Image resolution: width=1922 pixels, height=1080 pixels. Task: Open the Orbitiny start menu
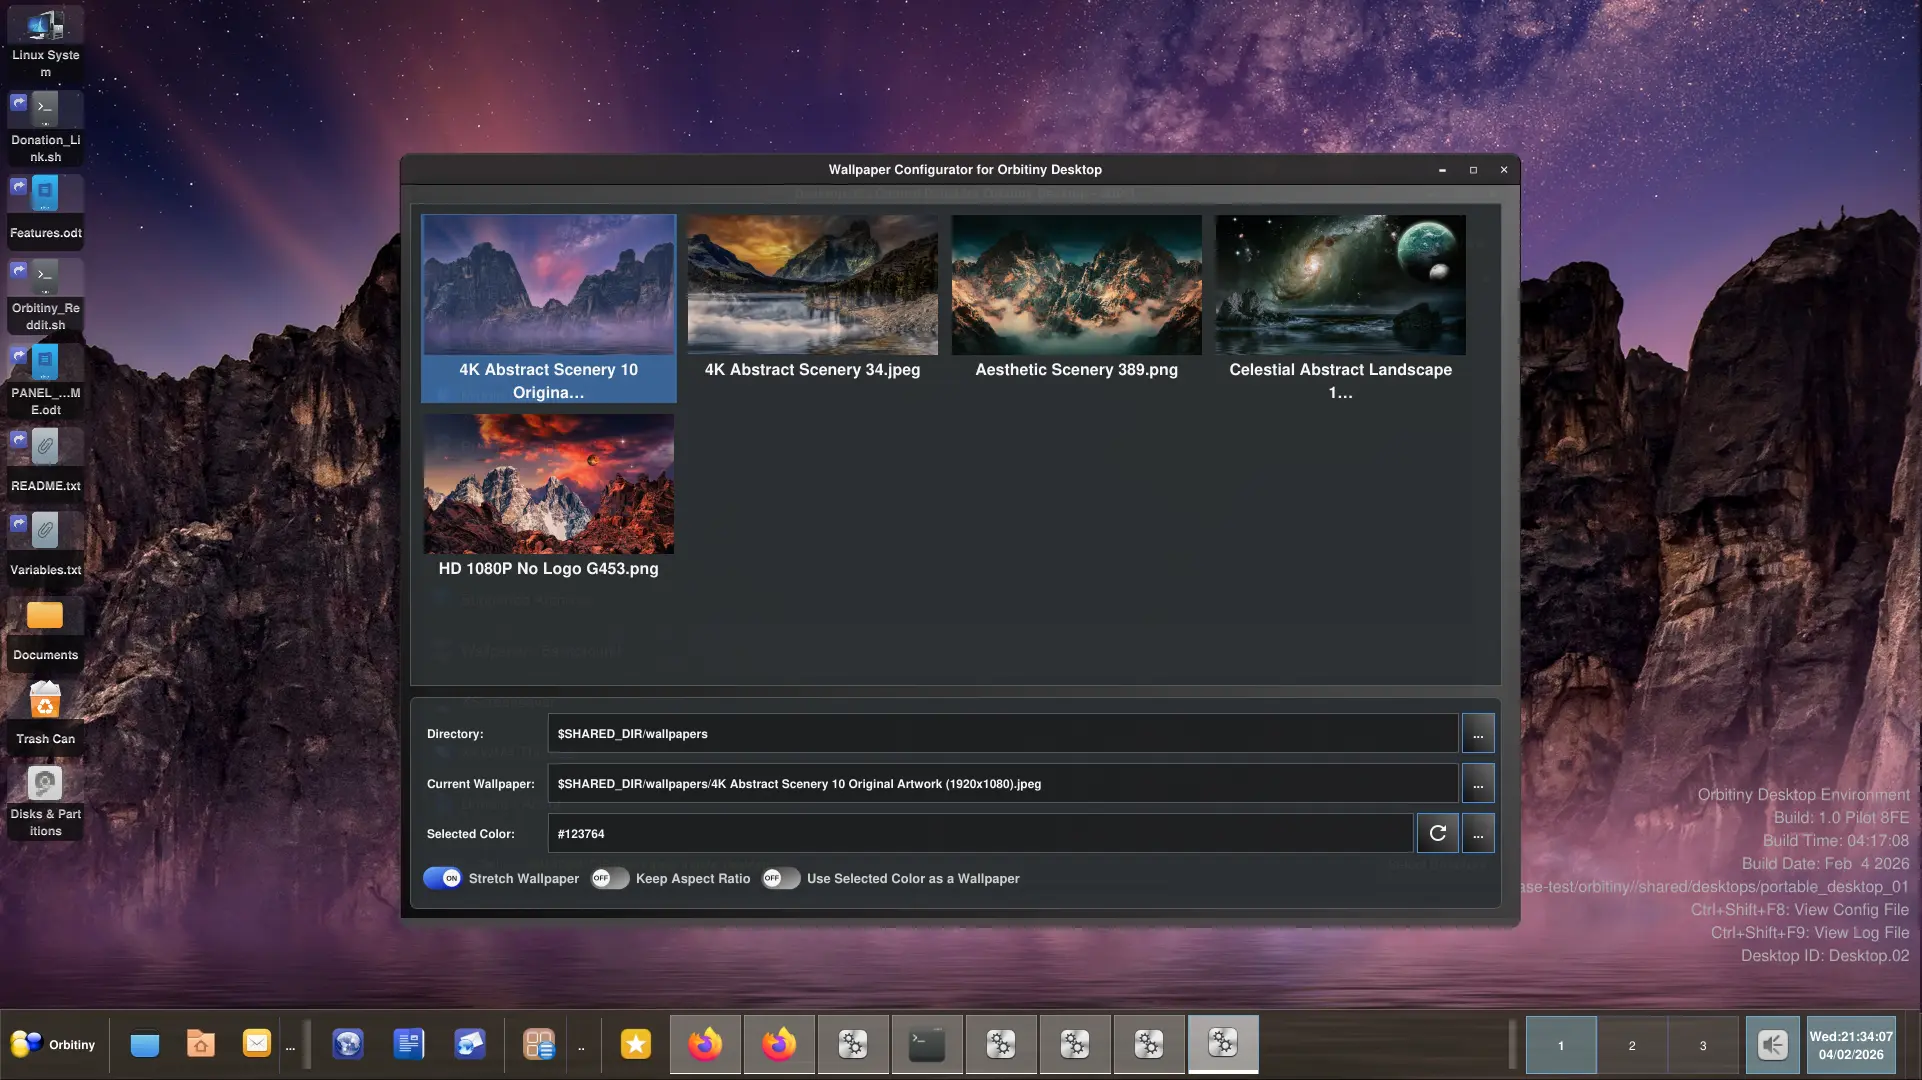coord(53,1044)
